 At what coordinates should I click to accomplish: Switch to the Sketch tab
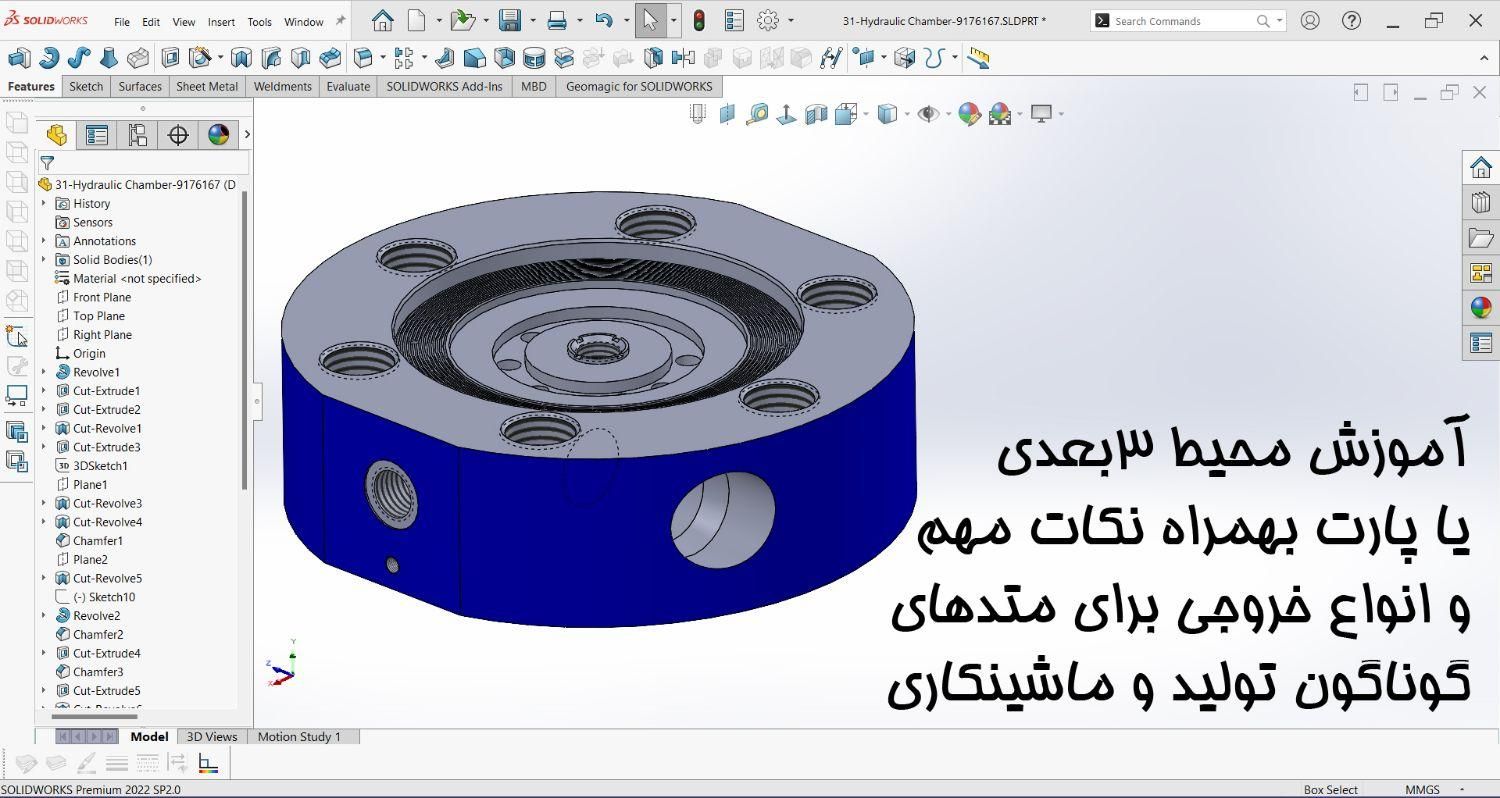(x=86, y=86)
